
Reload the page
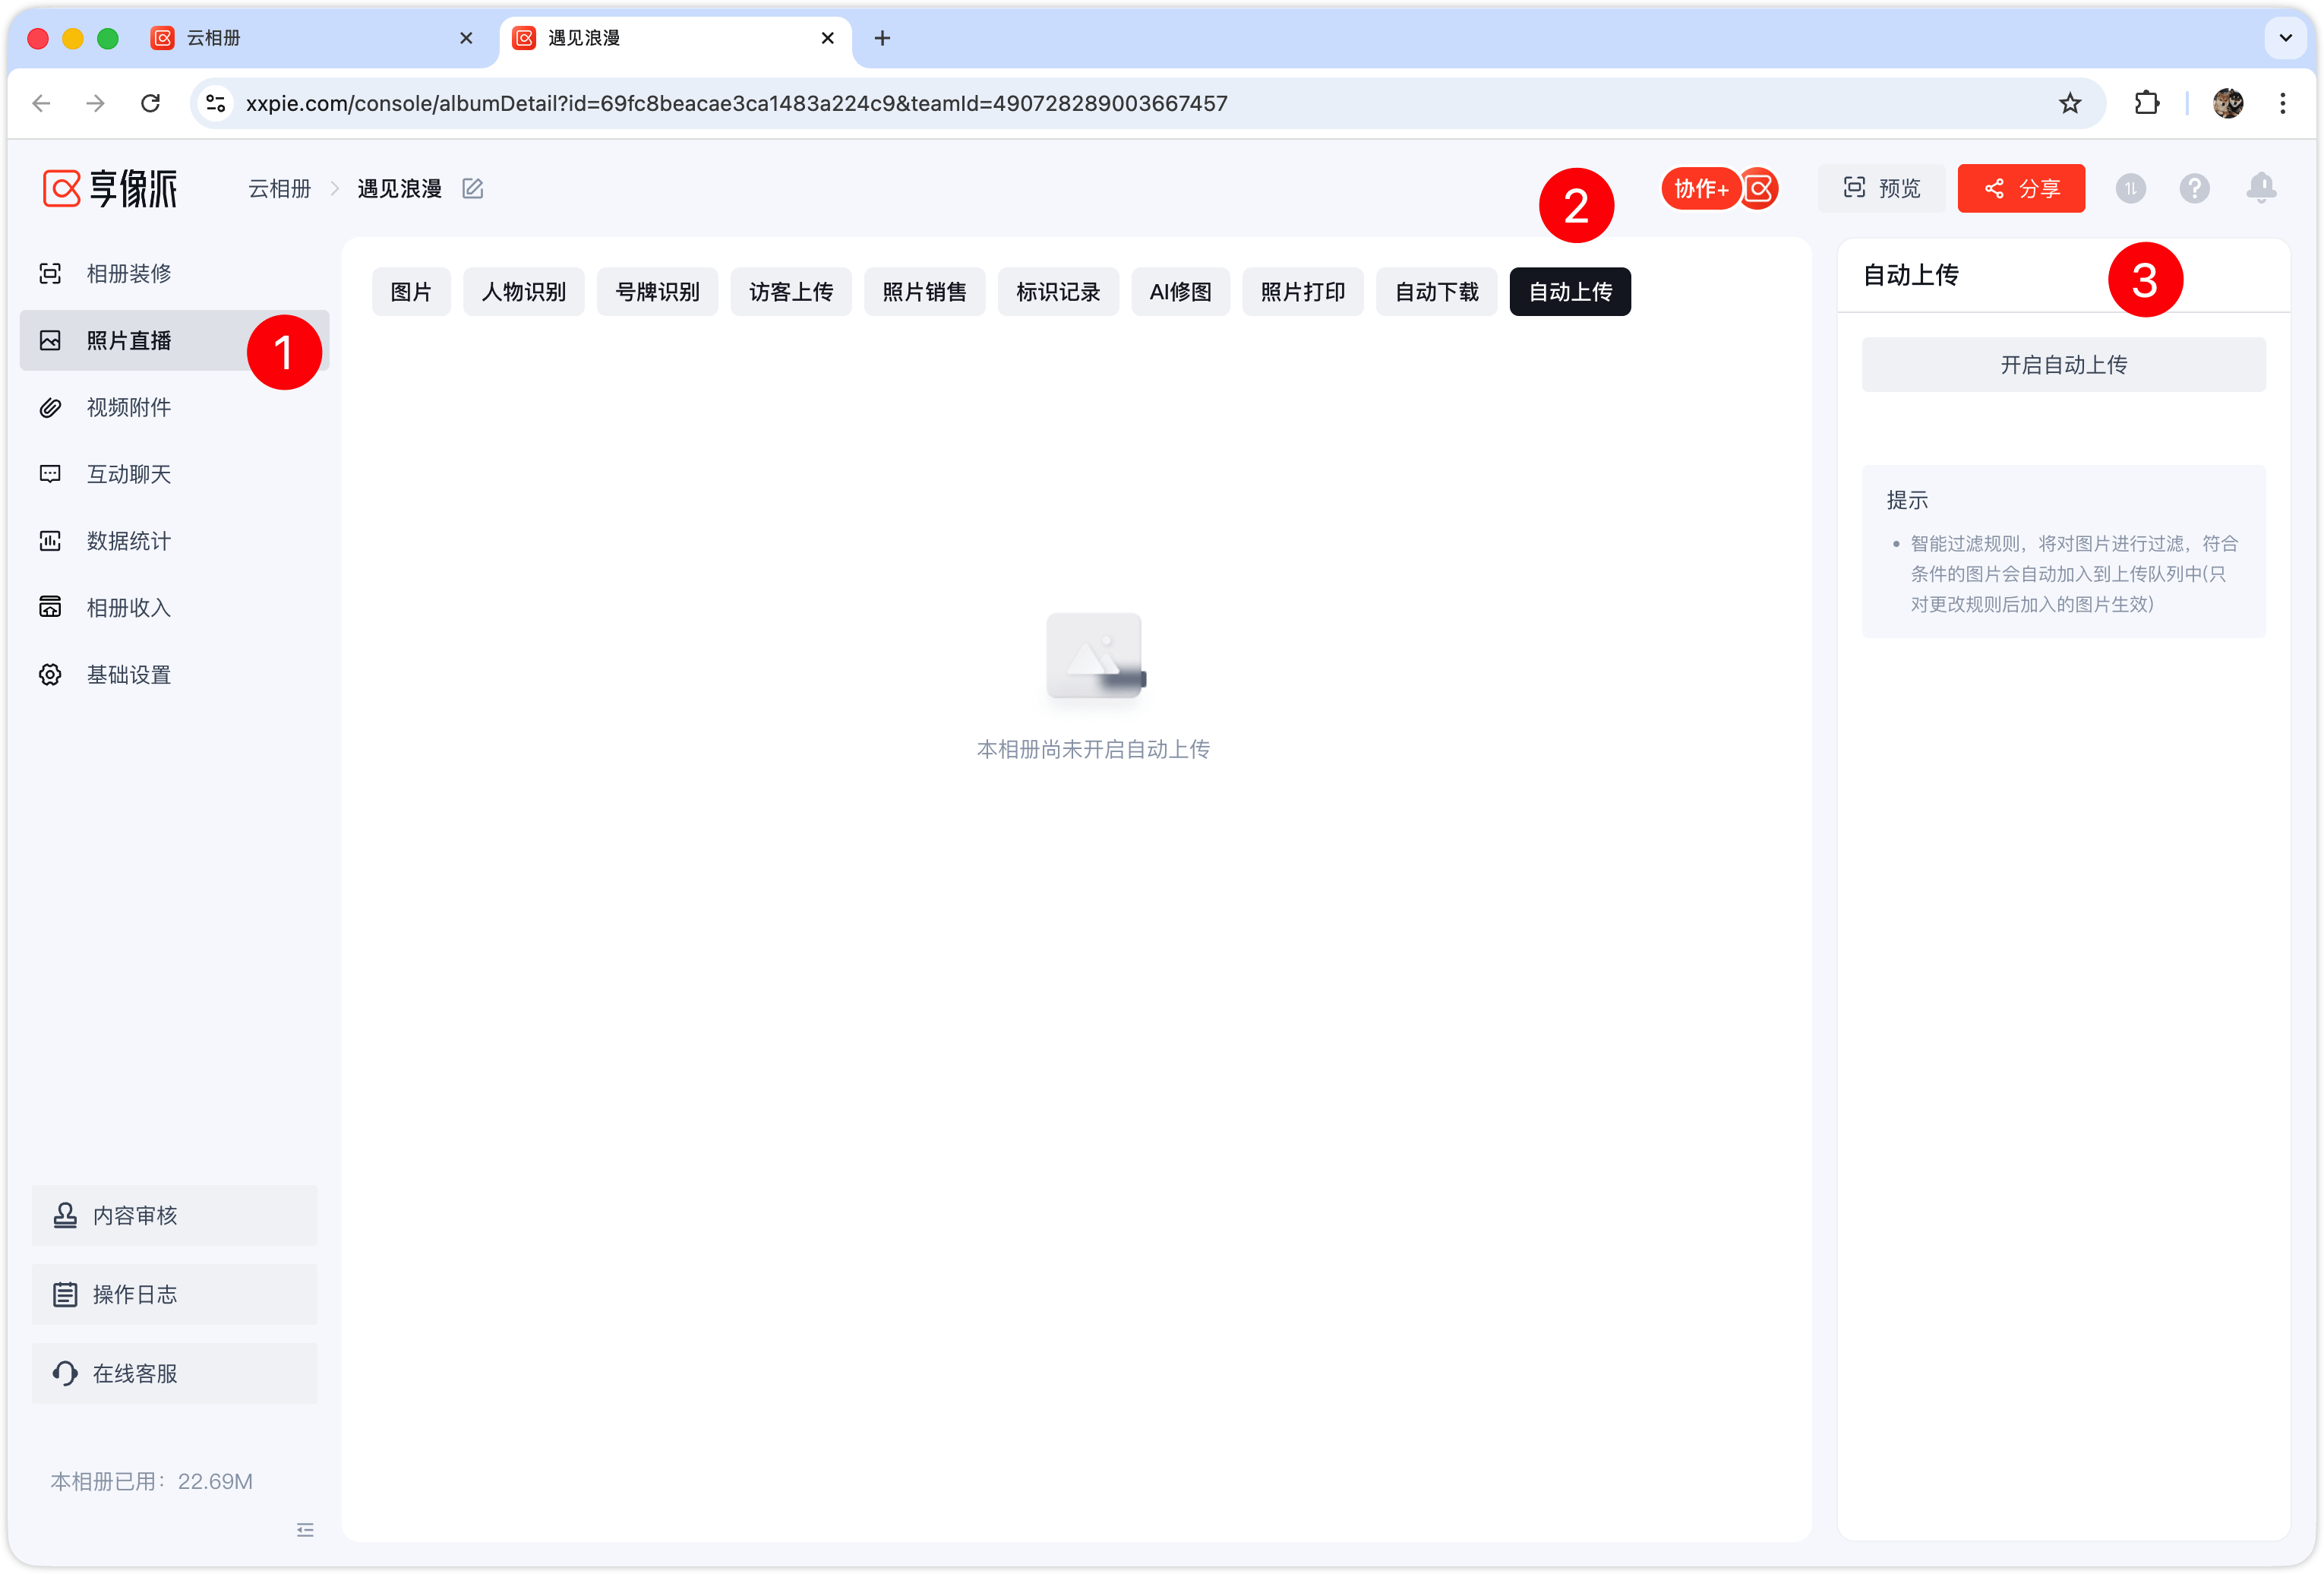tap(150, 103)
